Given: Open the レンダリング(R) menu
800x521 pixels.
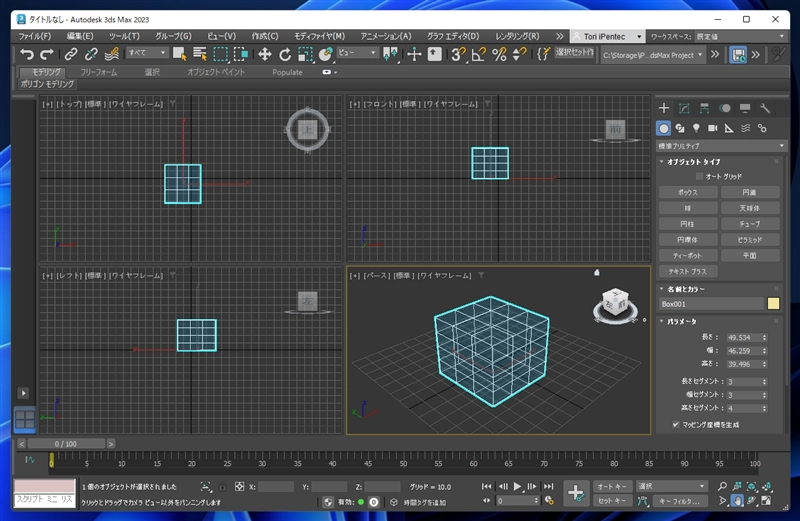Looking at the screenshot, I should click(517, 36).
